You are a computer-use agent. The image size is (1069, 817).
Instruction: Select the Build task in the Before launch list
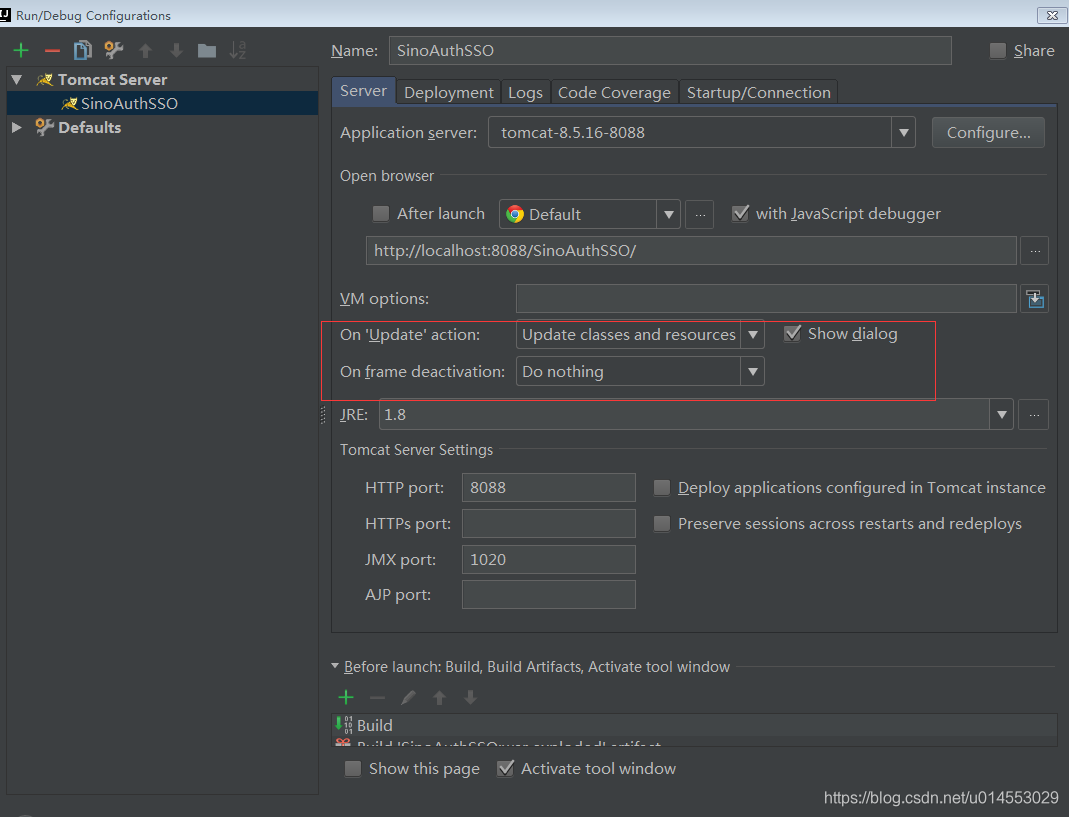click(x=694, y=725)
